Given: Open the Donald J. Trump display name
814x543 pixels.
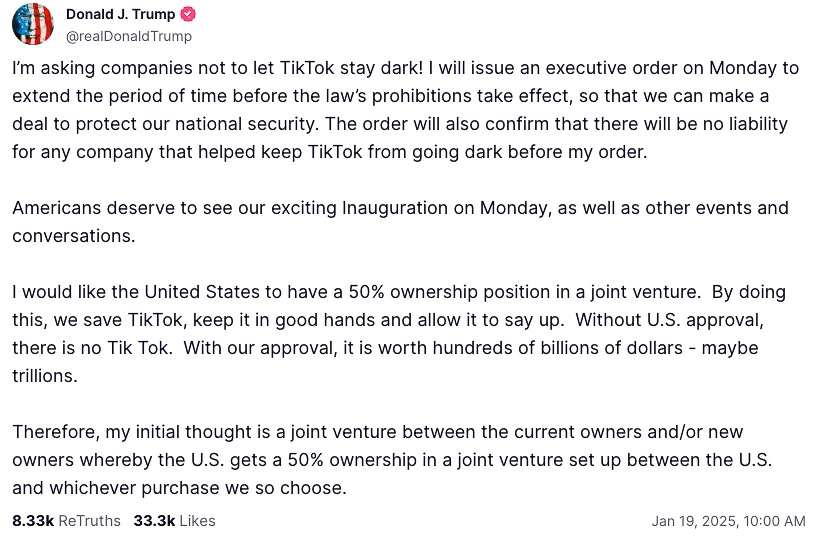Looking at the screenshot, I should coord(120,14).
